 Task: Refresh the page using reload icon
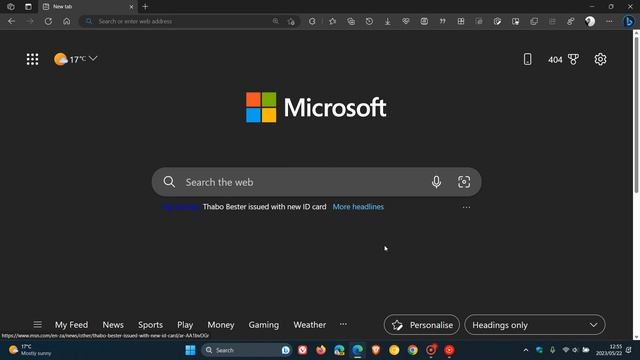(x=48, y=21)
